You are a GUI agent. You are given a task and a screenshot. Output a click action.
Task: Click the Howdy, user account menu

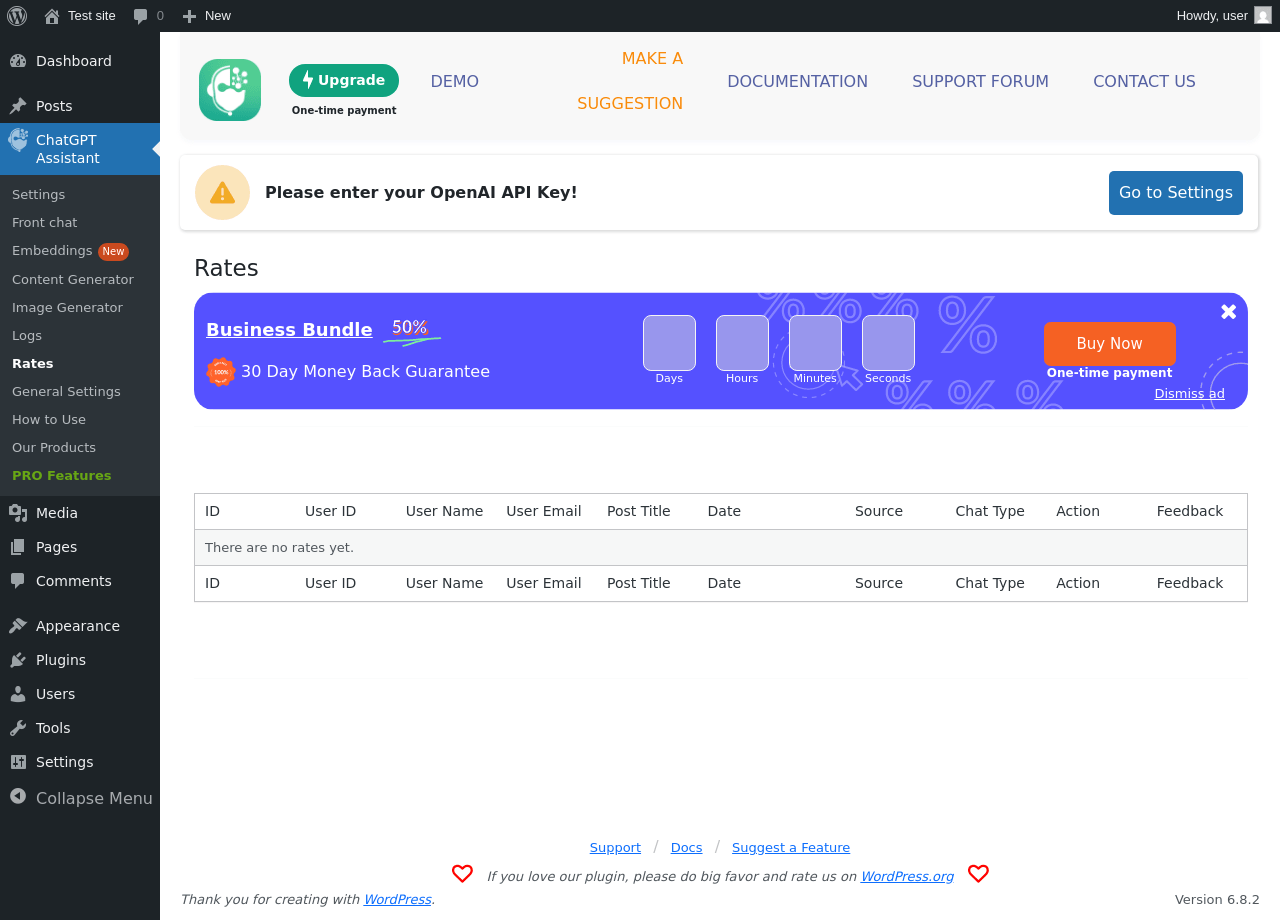pyautogui.click(x=1223, y=16)
